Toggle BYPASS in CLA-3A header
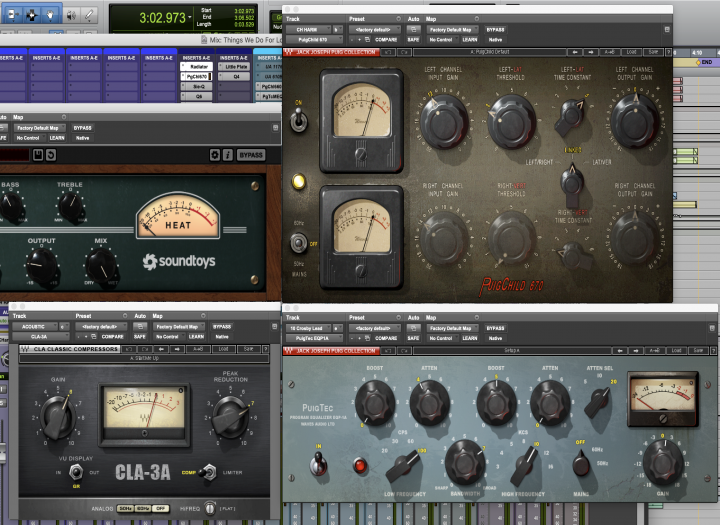 pos(222,327)
